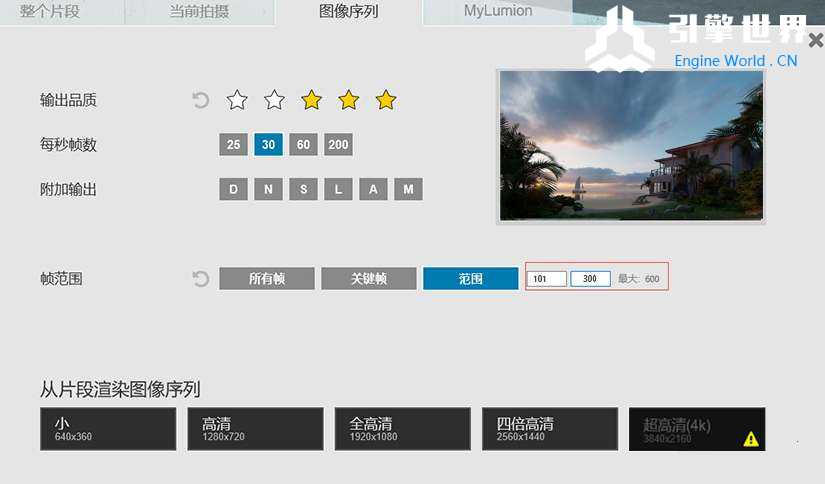This screenshot has height=484, width=825.
Task: Click the sunset villa preview thumbnail
Action: point(631,146)
